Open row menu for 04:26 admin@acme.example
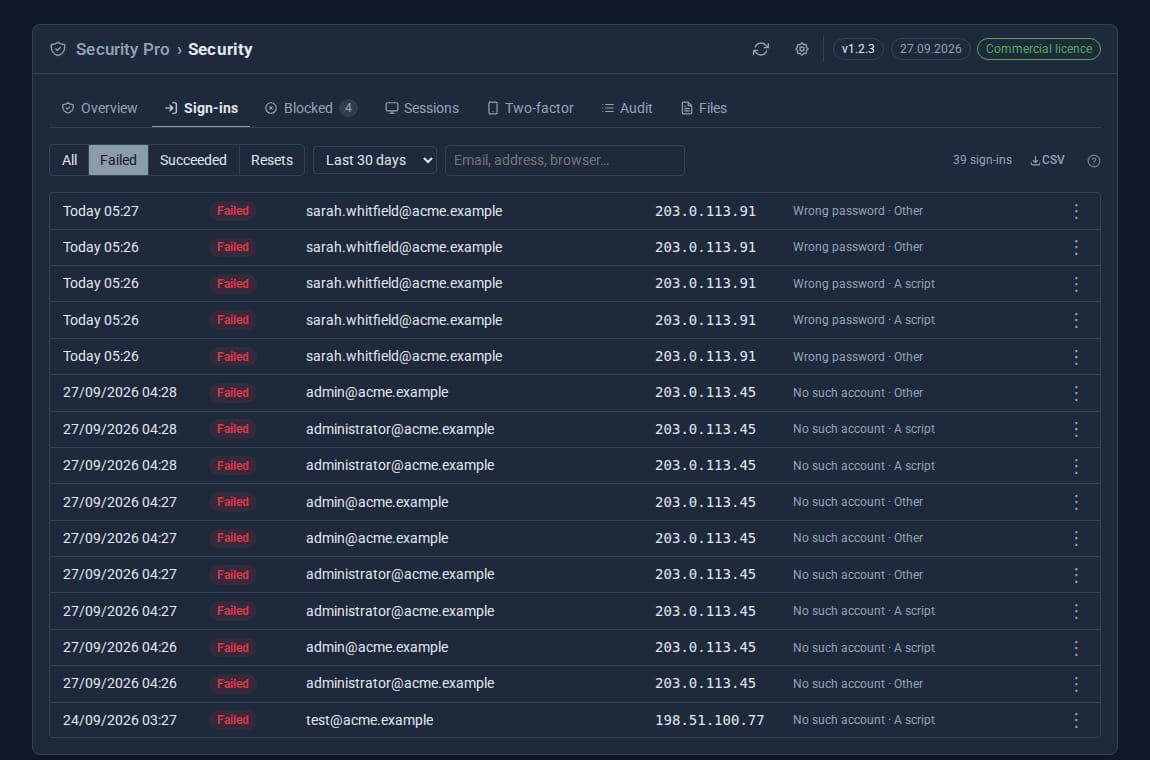Screen dimensions: 1150x760 click(1076, 648)
